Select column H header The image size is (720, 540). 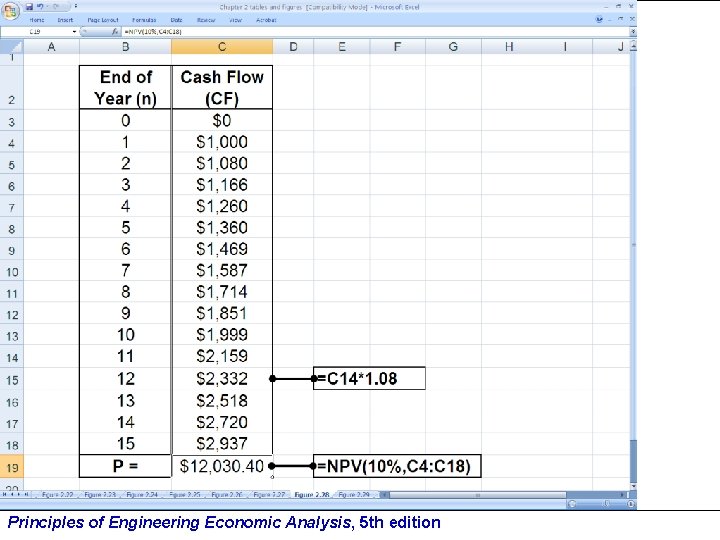tap(509, 46)
